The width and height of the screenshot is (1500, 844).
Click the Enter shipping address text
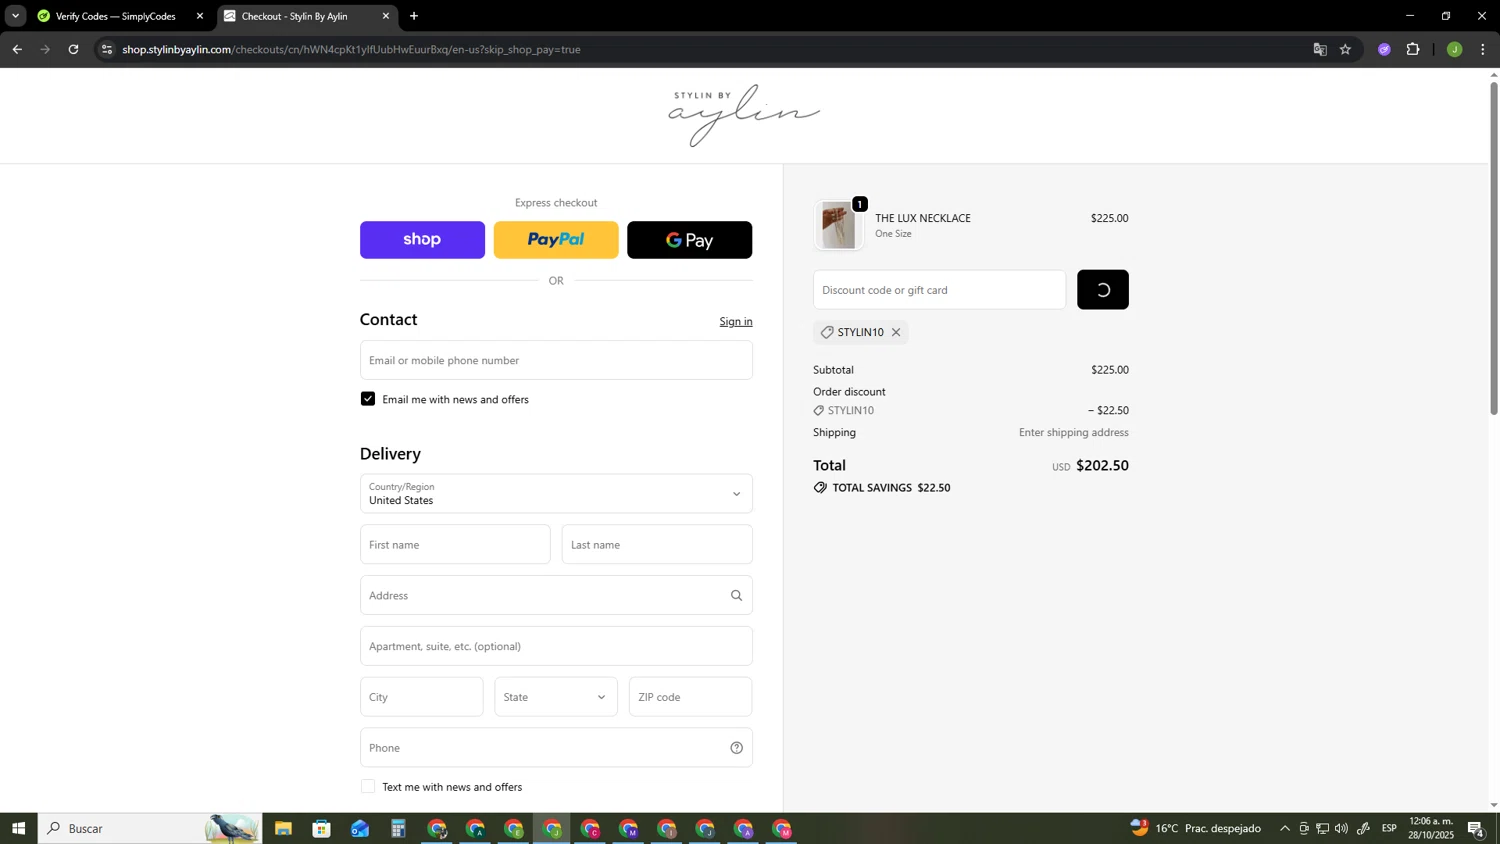click(x=1074, y=433)
